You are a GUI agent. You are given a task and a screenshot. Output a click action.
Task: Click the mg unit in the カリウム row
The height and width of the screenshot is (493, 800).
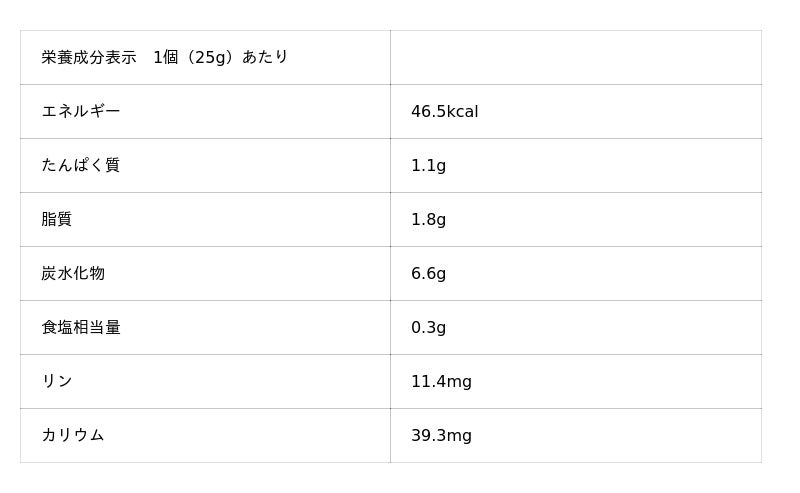[460, 435]
